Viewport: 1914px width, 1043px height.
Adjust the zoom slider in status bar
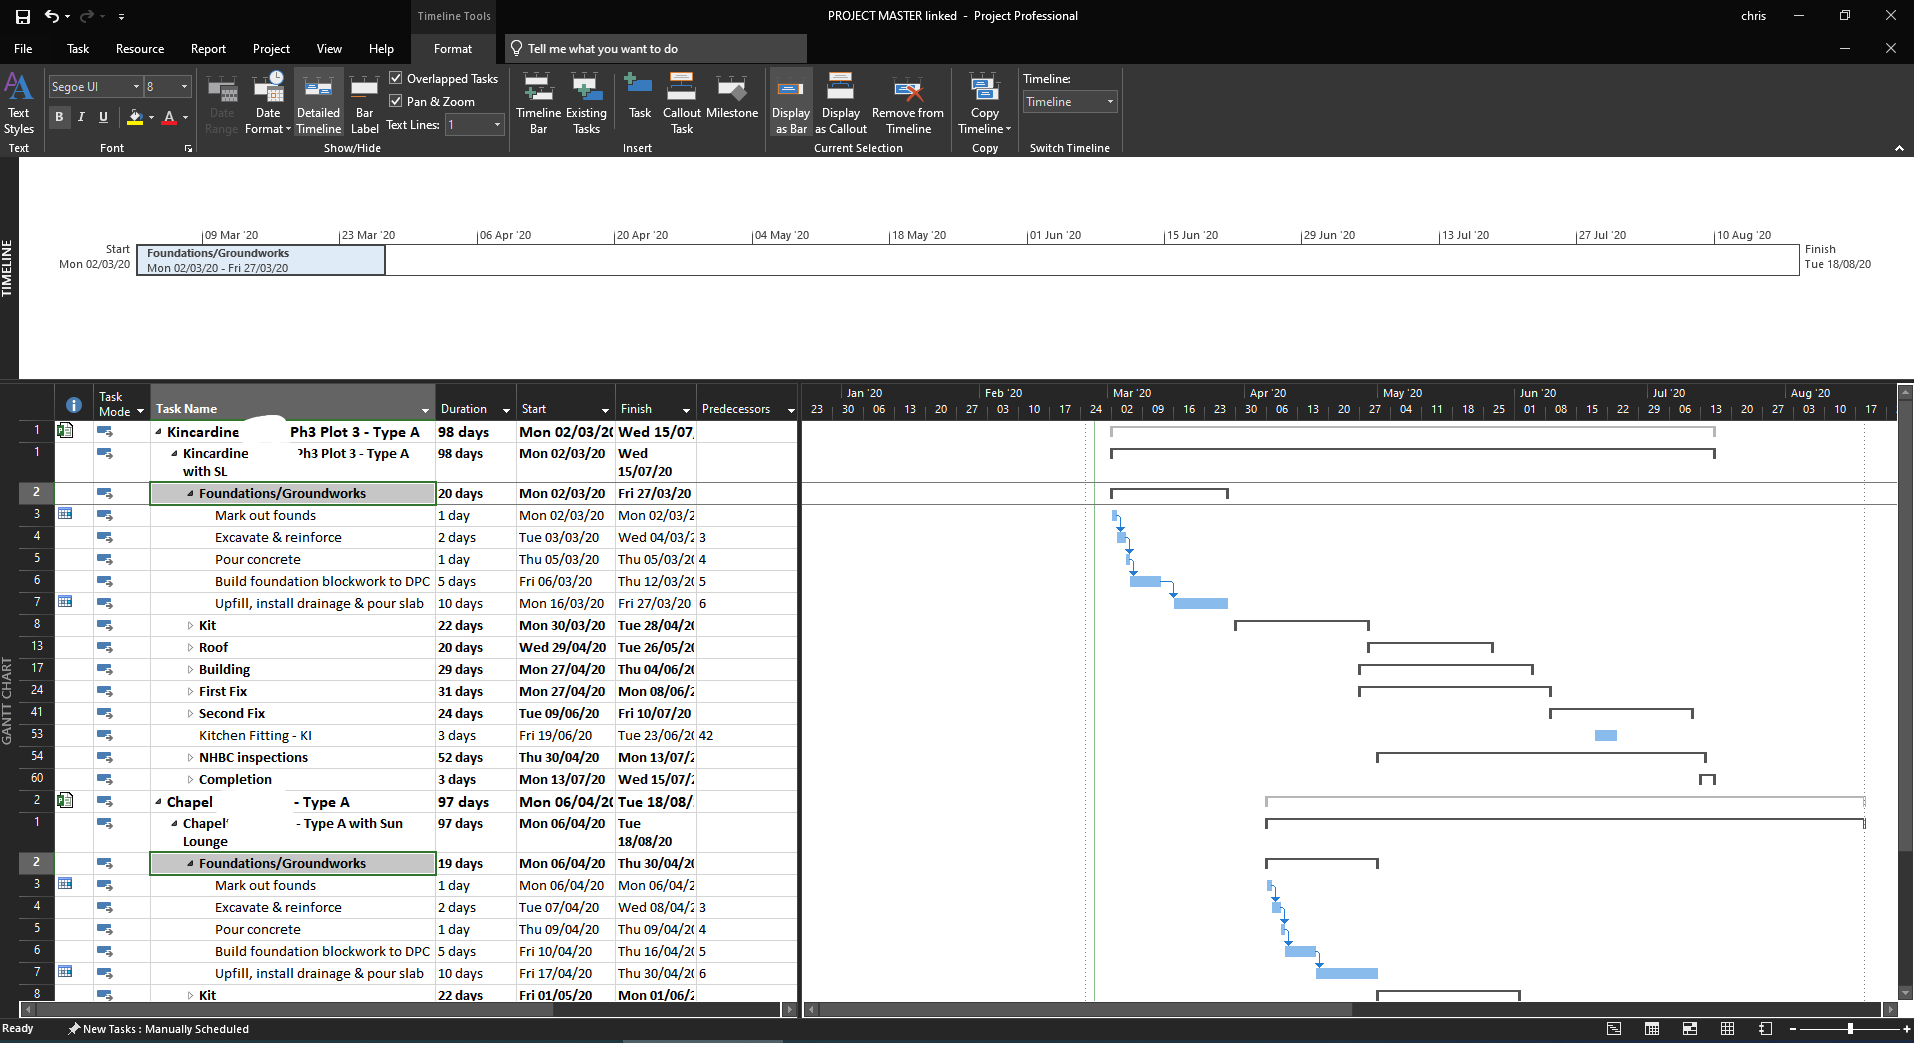1850,1029
